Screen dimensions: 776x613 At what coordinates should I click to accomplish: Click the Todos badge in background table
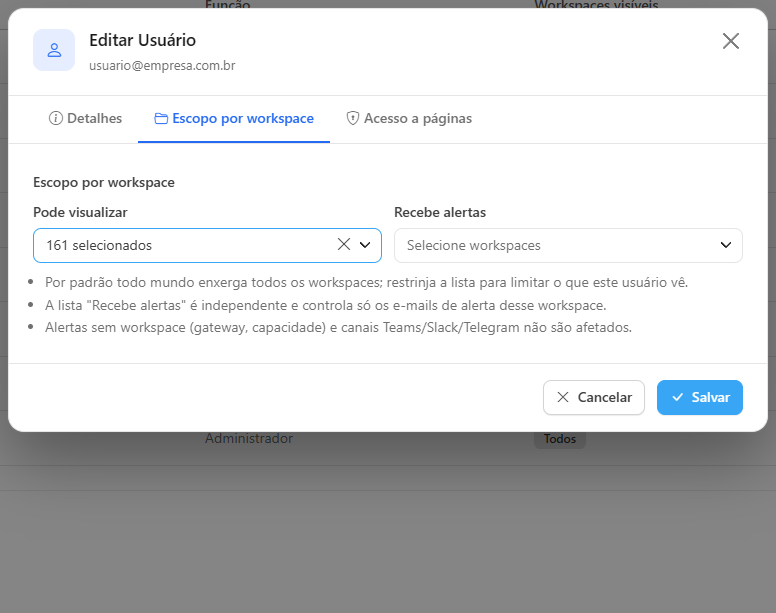click(x=560, y=439)
